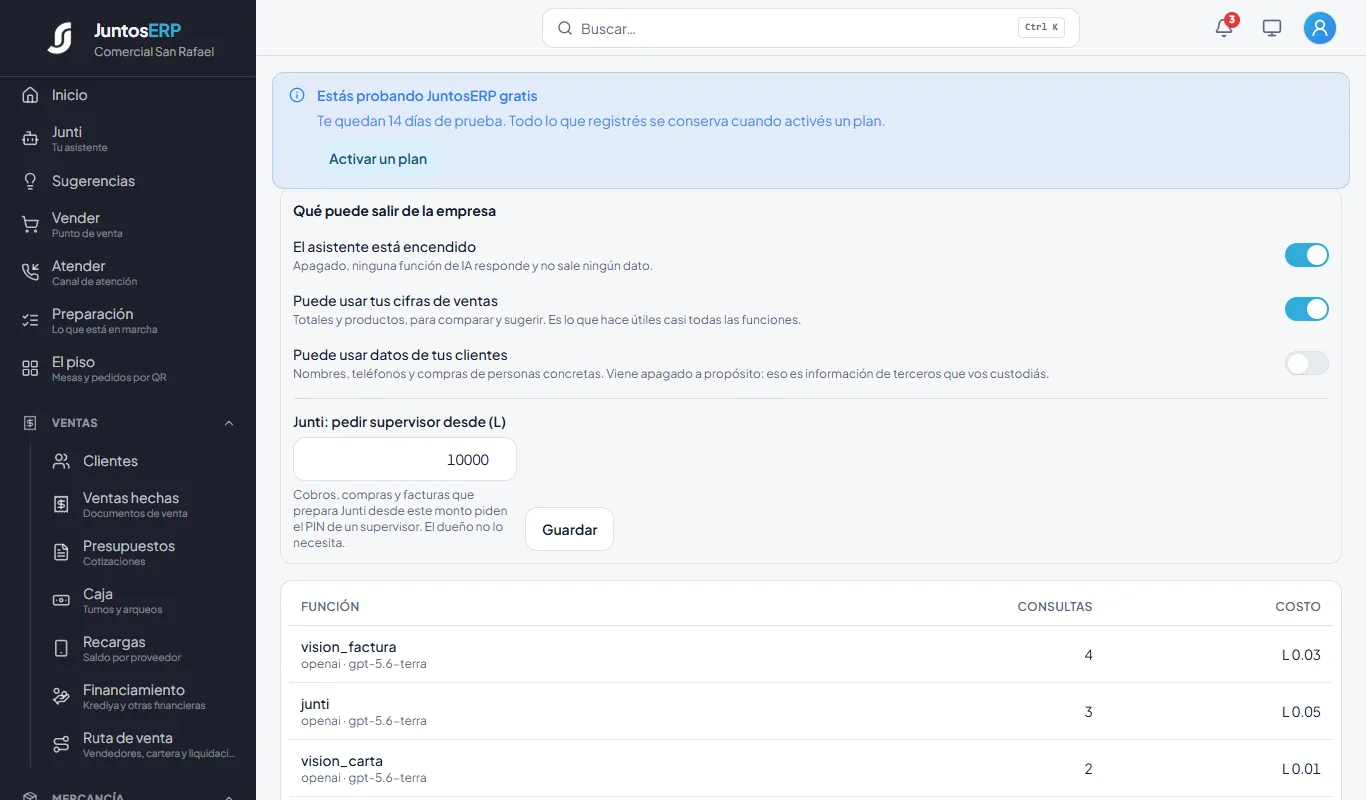Click the Clientes people icon
The image size is (1366, 800).
(61, 461)
